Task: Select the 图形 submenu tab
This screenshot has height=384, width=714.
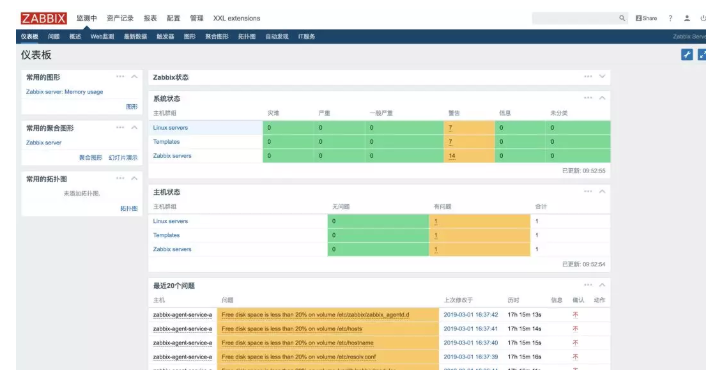Action: pos(189,36)
